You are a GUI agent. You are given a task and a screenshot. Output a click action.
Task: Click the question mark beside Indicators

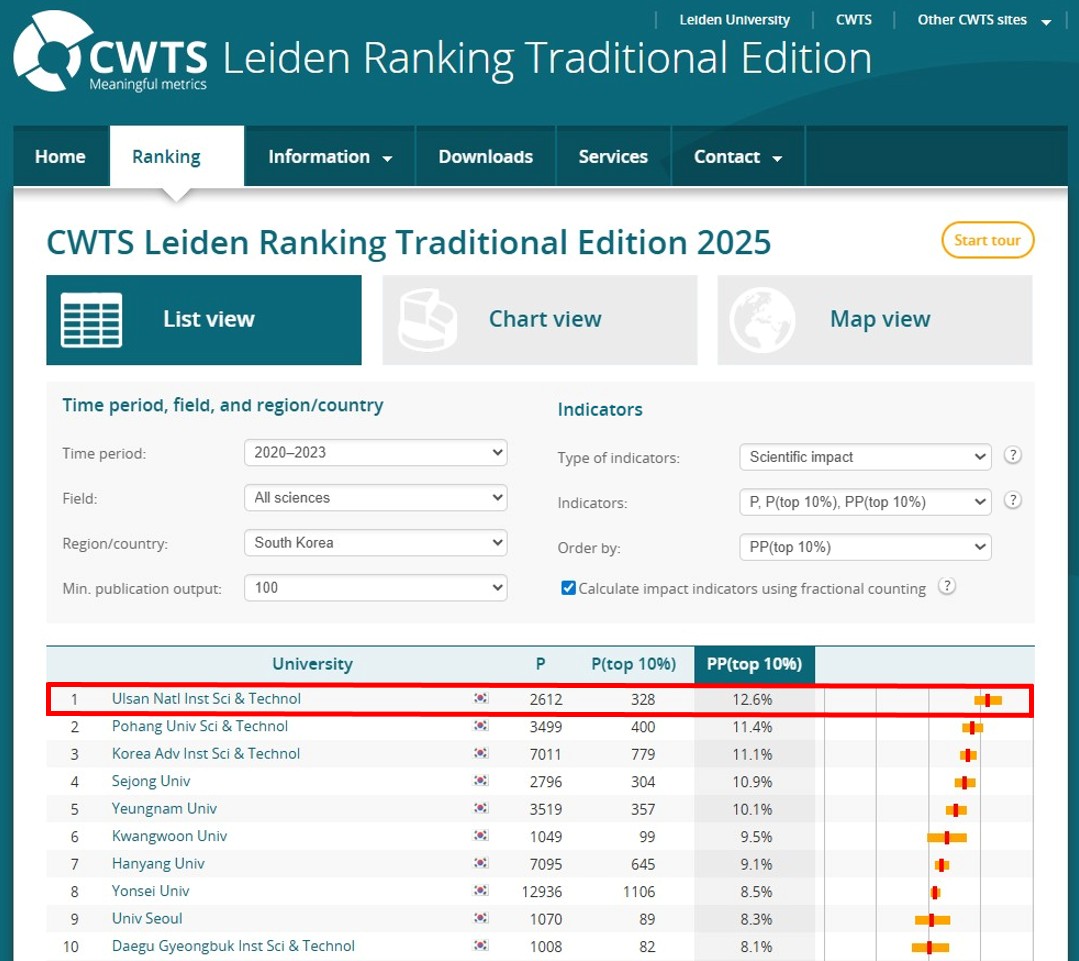click(x=1012, y=500)
